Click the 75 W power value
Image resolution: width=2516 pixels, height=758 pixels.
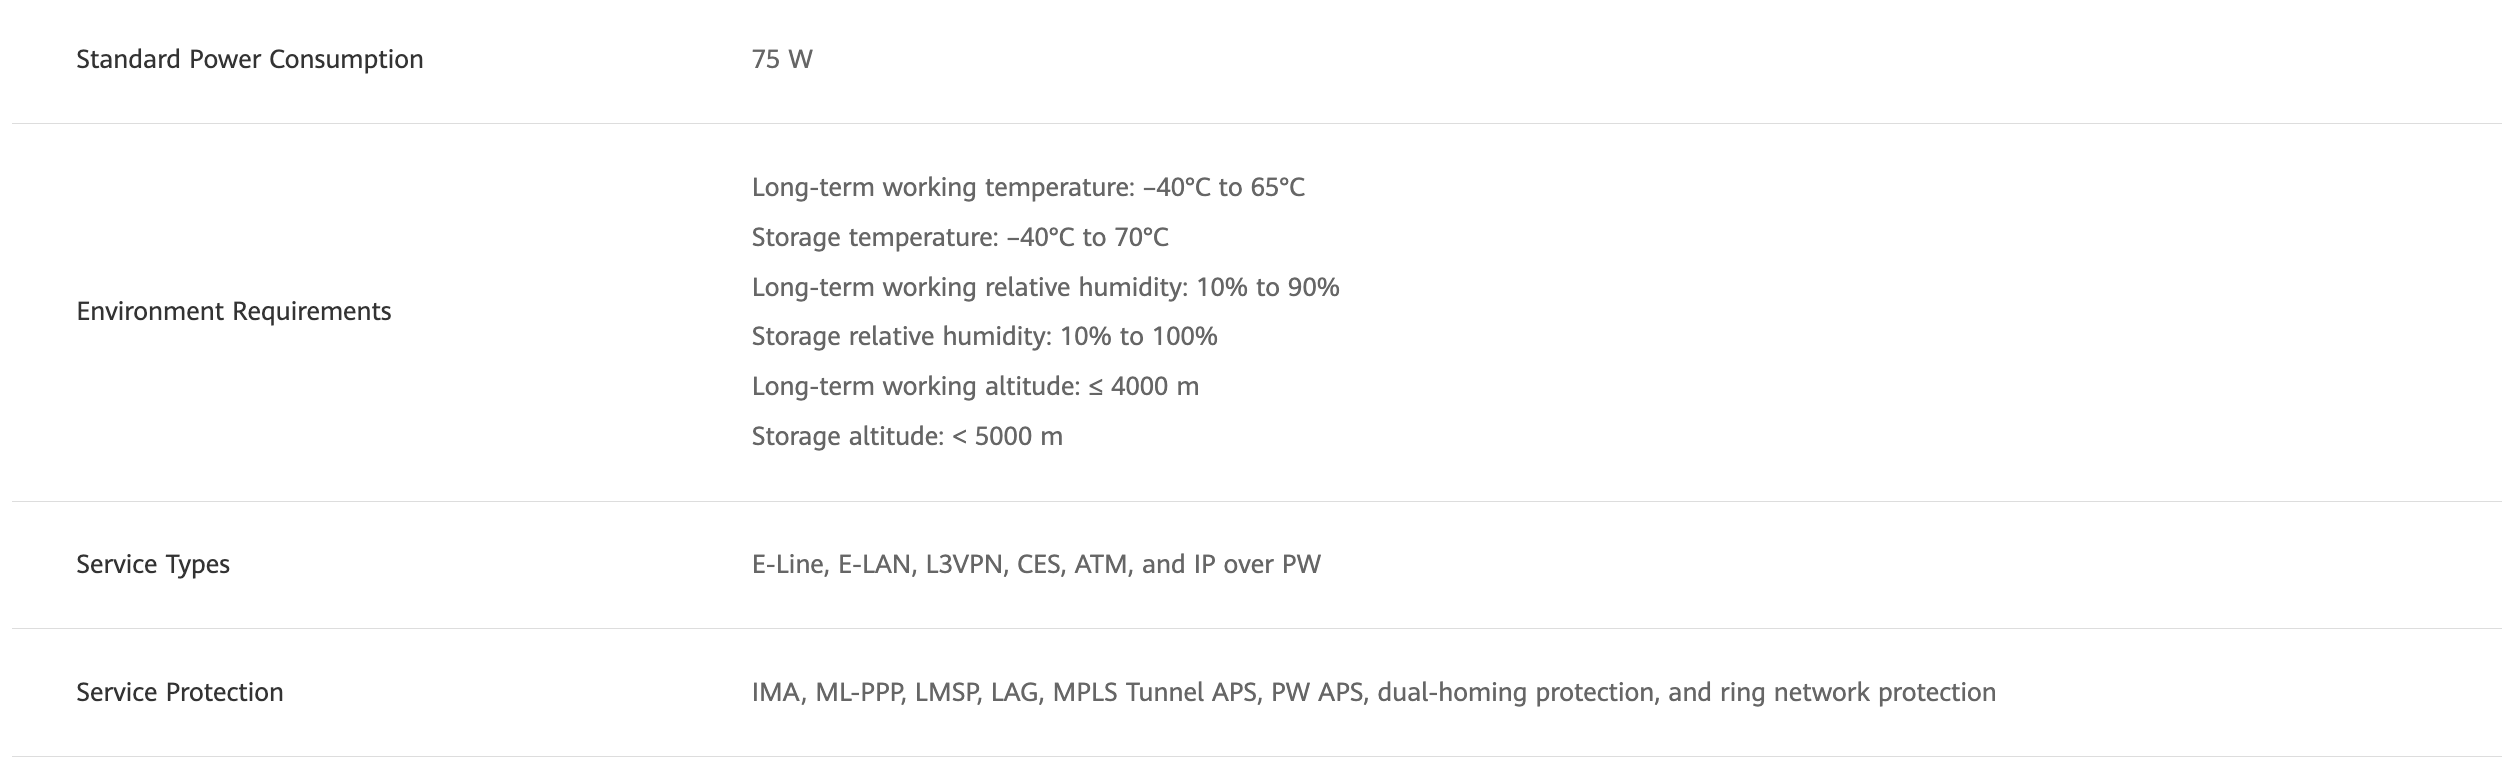click(x=782, y=60)
